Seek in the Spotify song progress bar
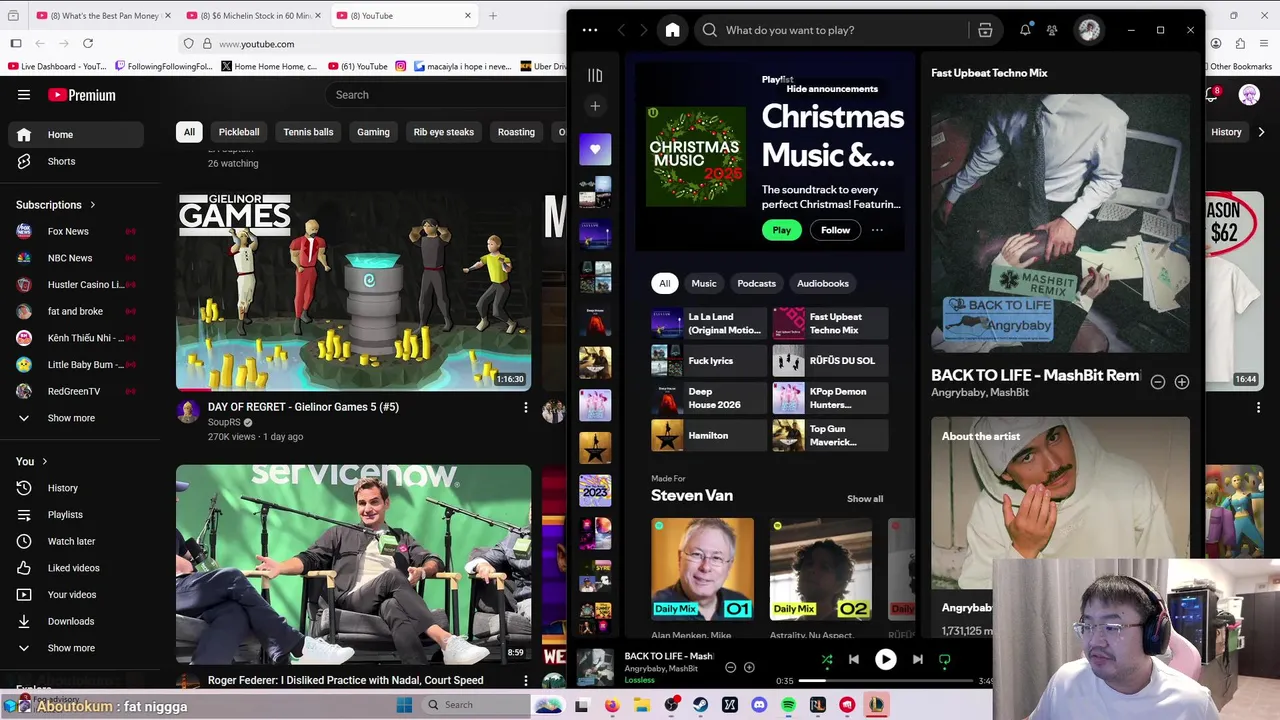1280x720 pixels. 885,681
